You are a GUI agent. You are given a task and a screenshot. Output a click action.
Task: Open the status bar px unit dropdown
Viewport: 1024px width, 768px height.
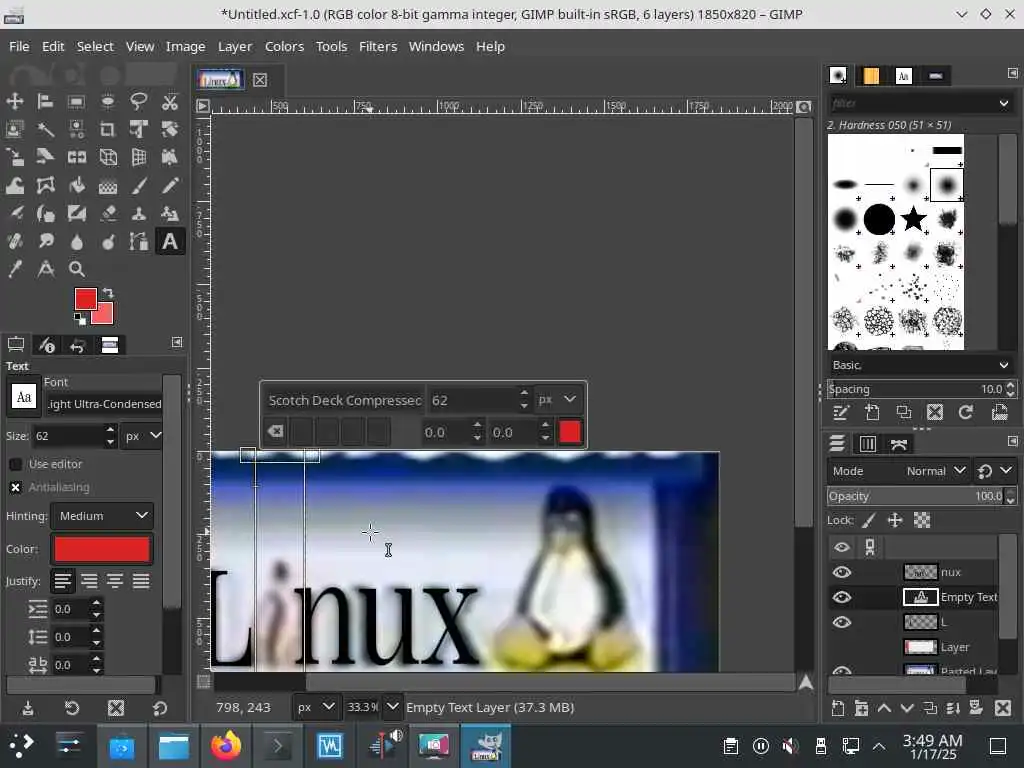(315, 707)
